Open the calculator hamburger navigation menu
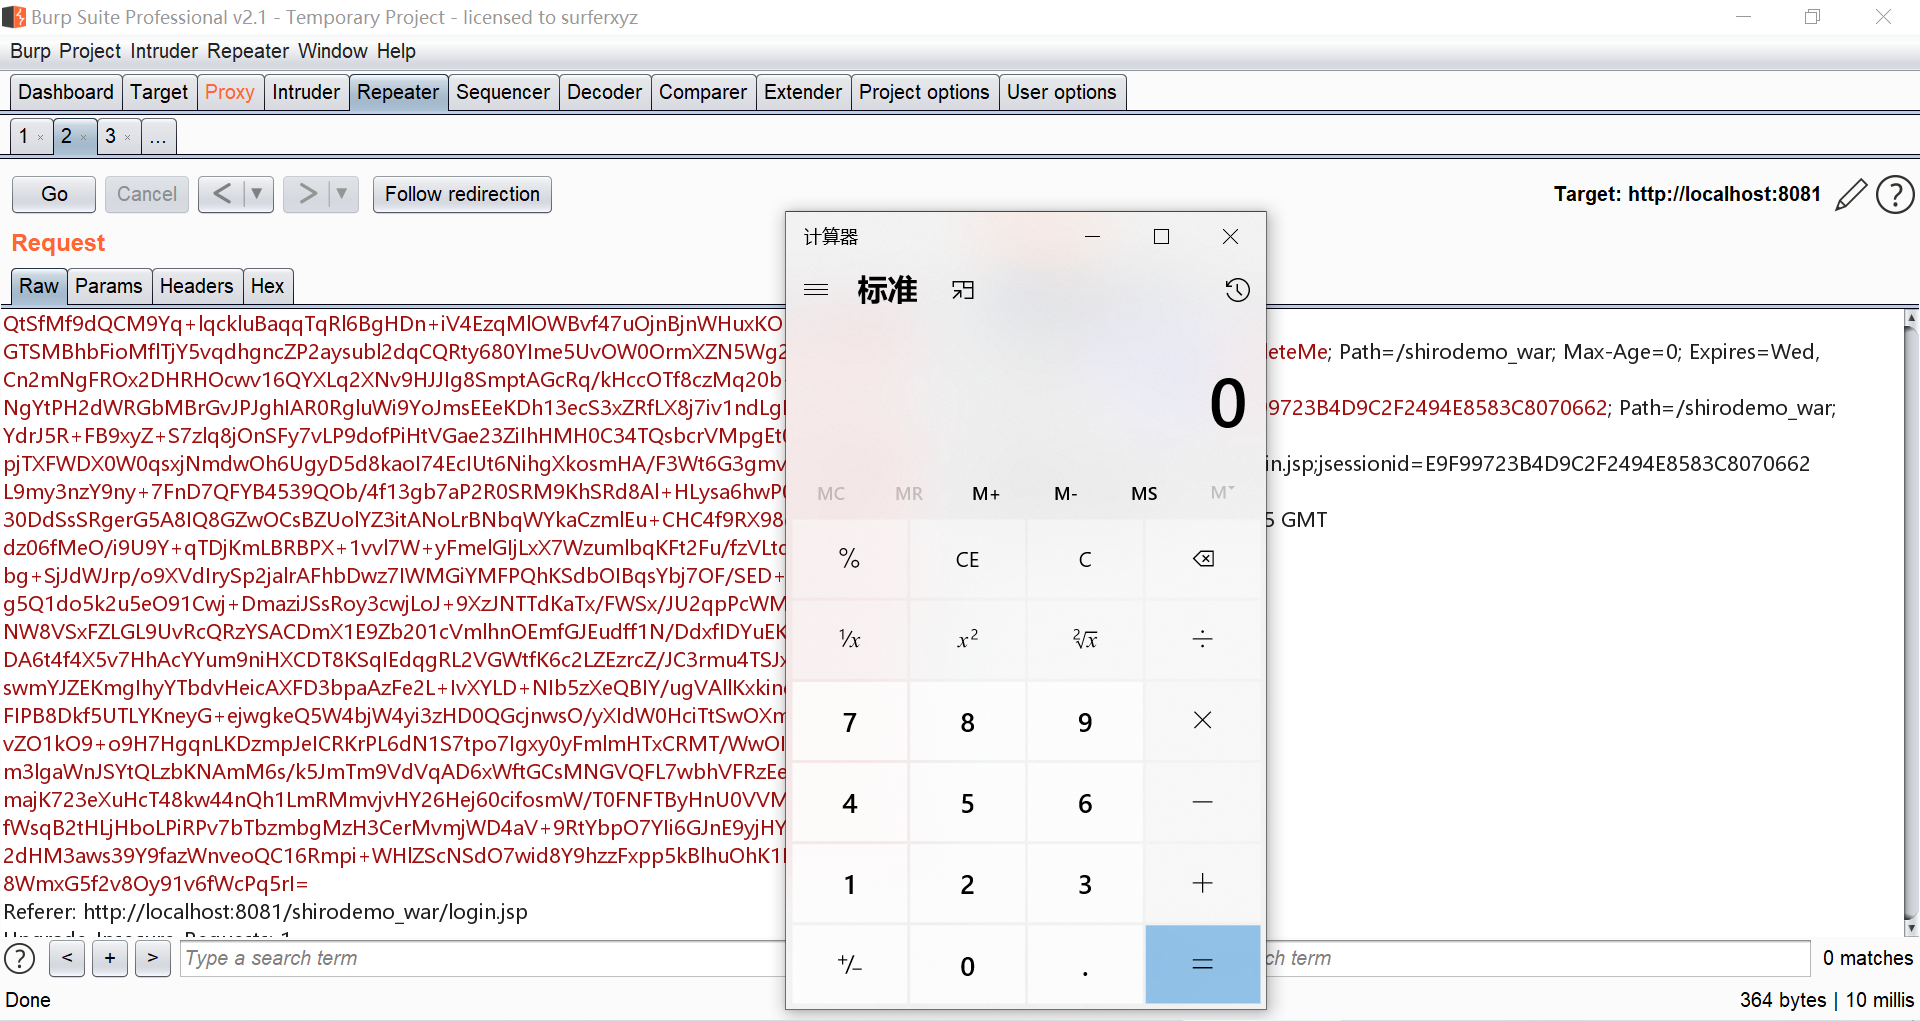 click(816, 290)
